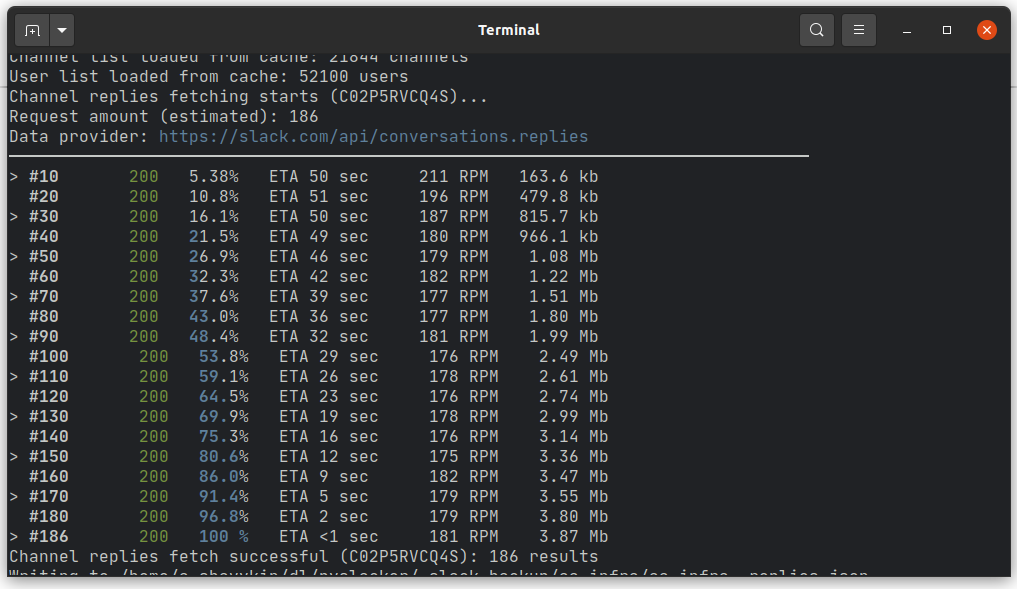This screenshot has height=589, width=1017.
Task: Click "Request amount (estimated): 186" line
Action: point(163,117)
